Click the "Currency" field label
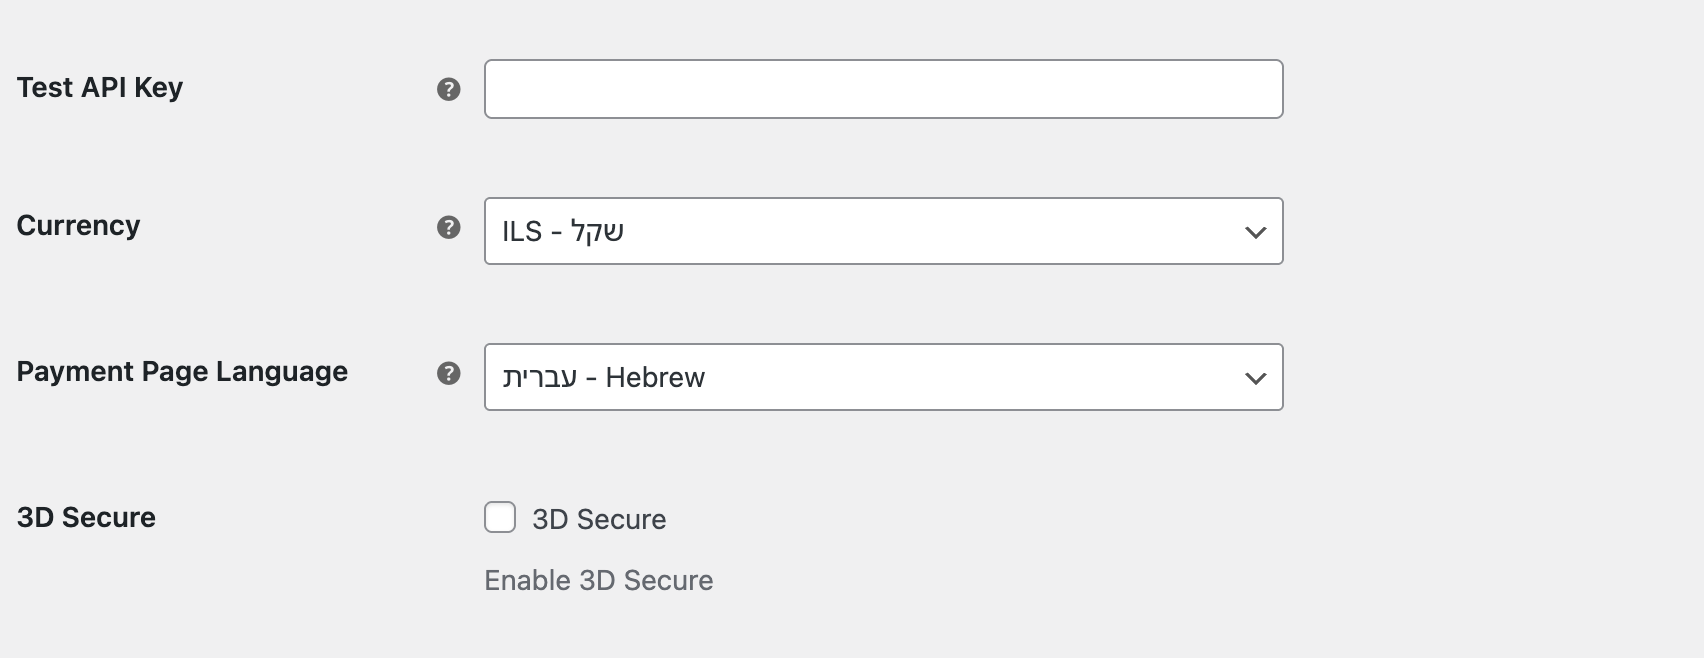The height and width of the screenshot is (658, 1704). point(78,226)
